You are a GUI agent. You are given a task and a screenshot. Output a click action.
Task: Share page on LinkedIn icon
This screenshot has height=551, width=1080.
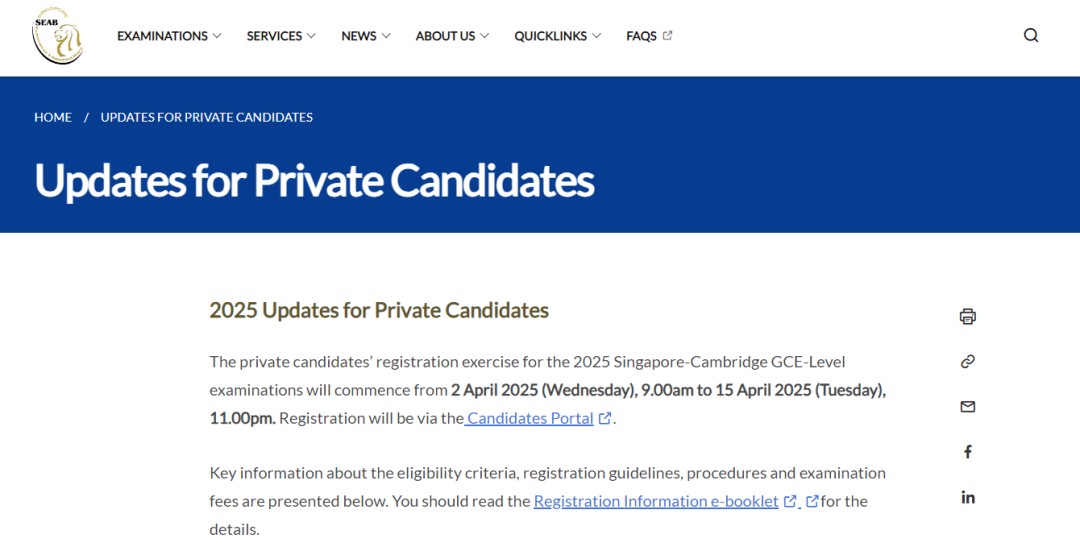(967, 497)
